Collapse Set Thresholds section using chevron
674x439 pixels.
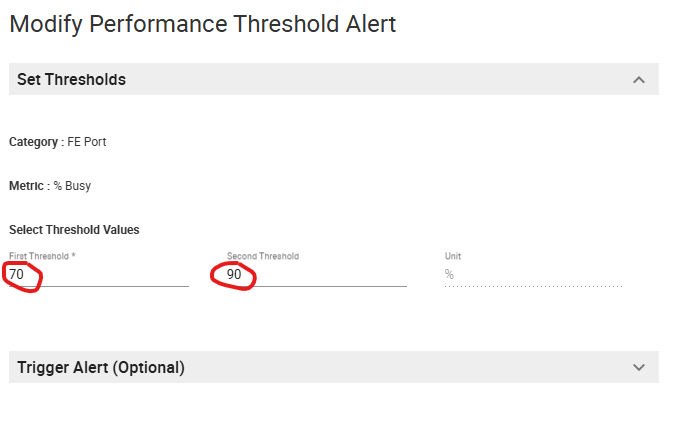point(639,79)
